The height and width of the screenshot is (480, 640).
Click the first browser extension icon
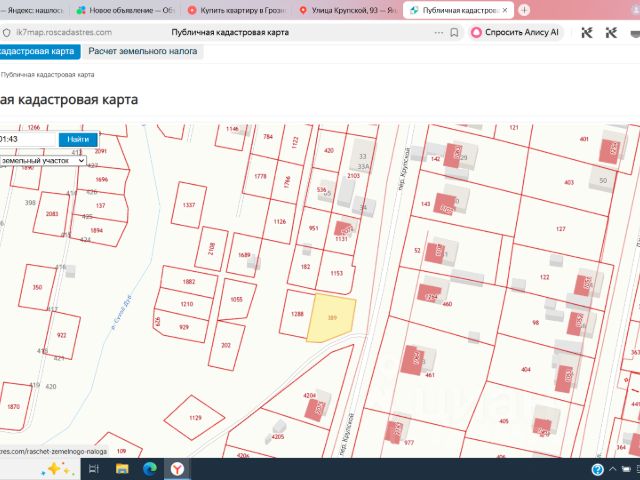point(587,33)
